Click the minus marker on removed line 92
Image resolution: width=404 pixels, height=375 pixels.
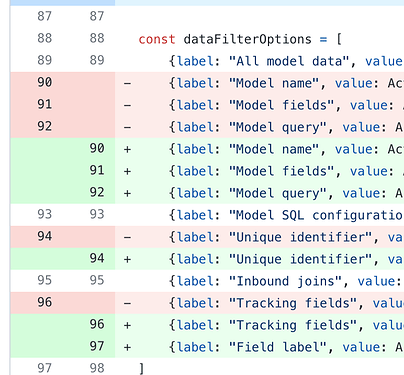(x=127, y=127)
